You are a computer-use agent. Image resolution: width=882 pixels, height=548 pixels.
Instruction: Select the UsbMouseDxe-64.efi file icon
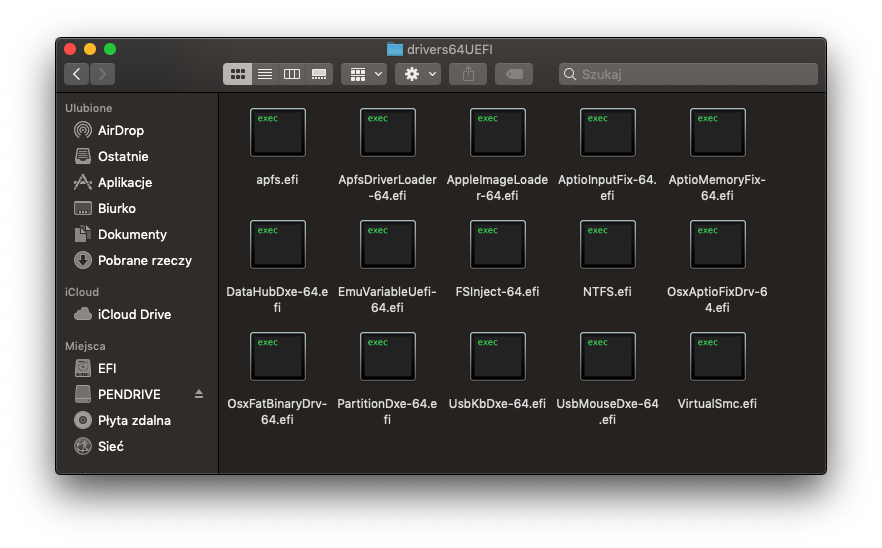click(608, 357)
